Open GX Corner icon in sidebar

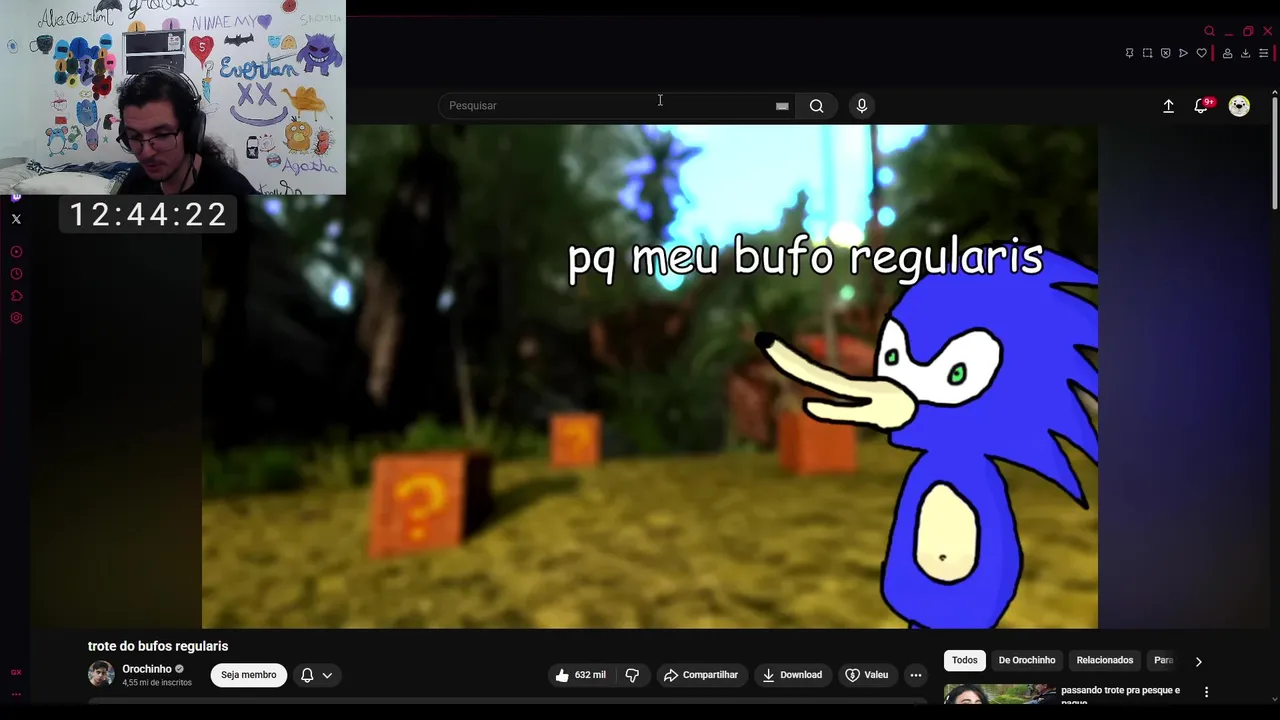[16, 672]
